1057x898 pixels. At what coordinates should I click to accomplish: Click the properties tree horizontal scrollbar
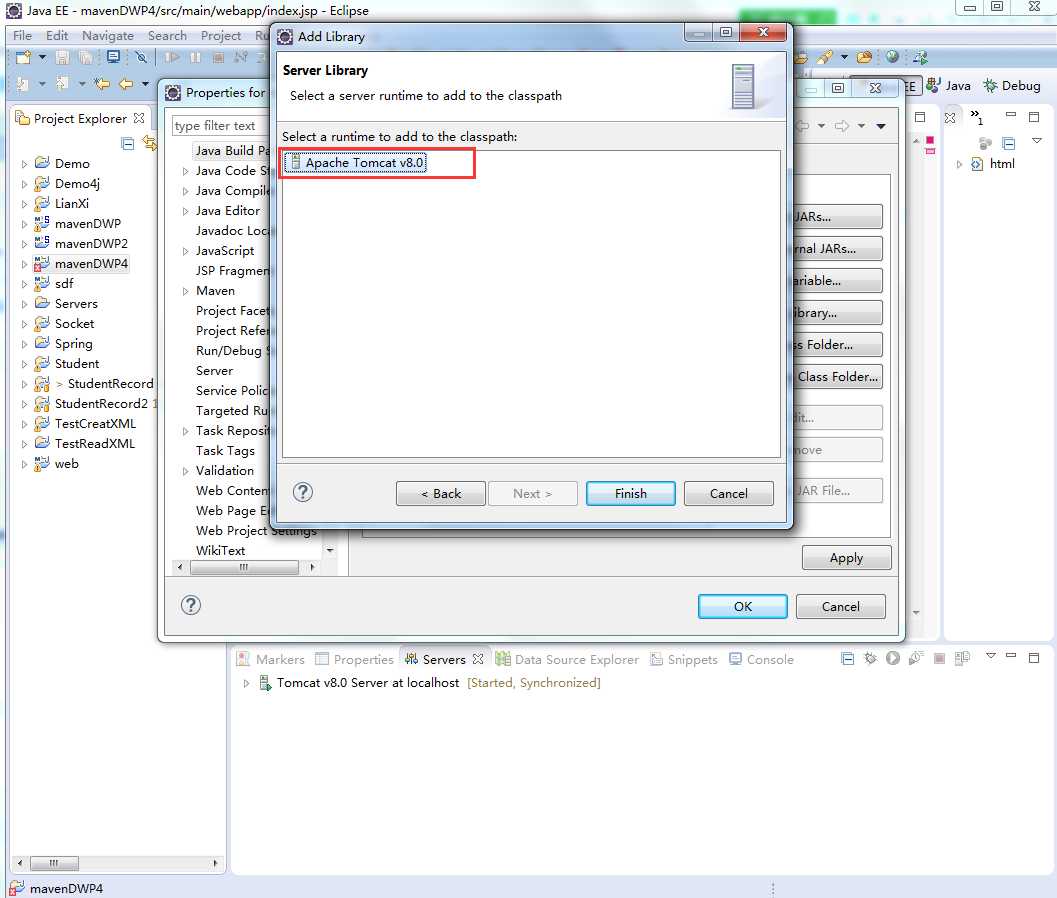coord(245,568)
